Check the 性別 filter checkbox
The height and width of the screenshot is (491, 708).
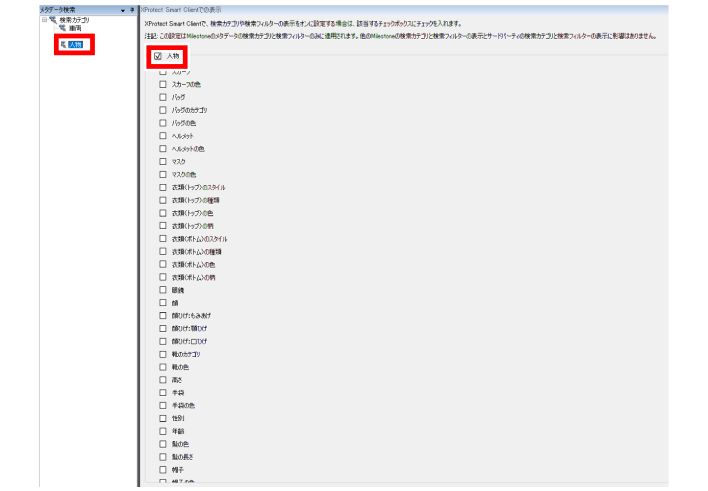point(163,418)
